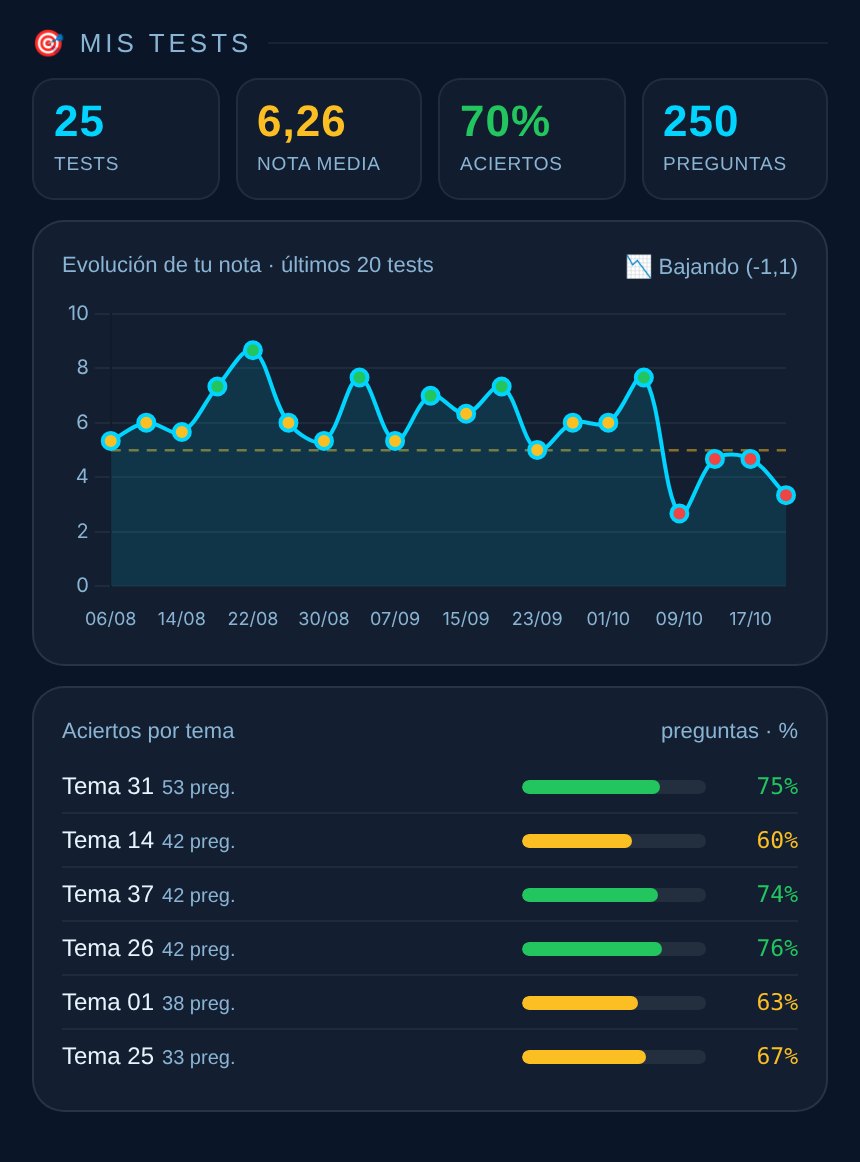860x1162 pixels.
Task: Click the downward trend chart icon
Action: click(638, 267)
